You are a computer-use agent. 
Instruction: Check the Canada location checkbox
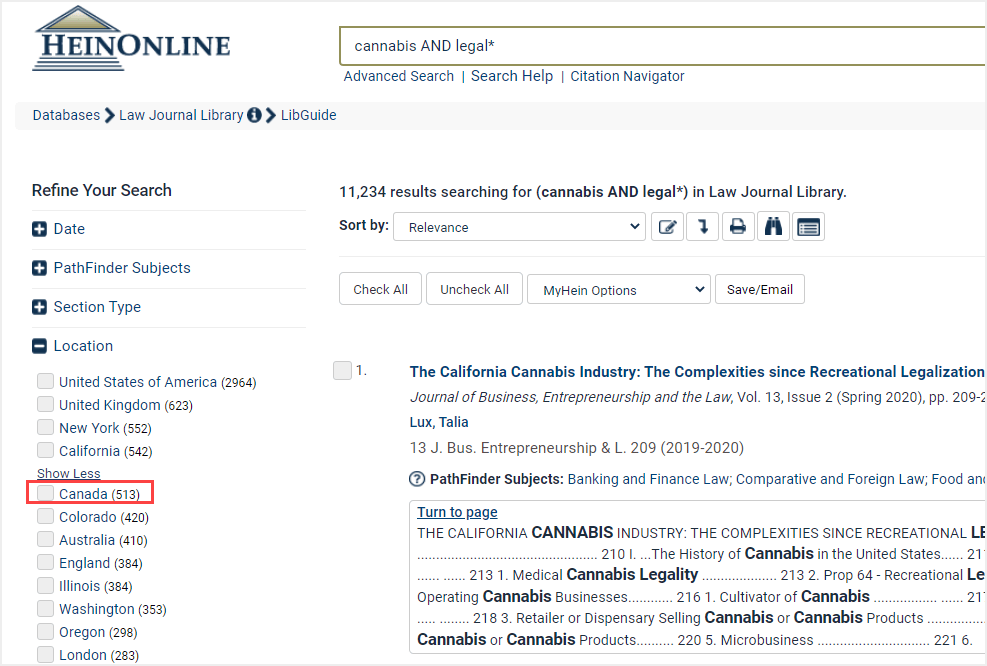click(45, 493)
